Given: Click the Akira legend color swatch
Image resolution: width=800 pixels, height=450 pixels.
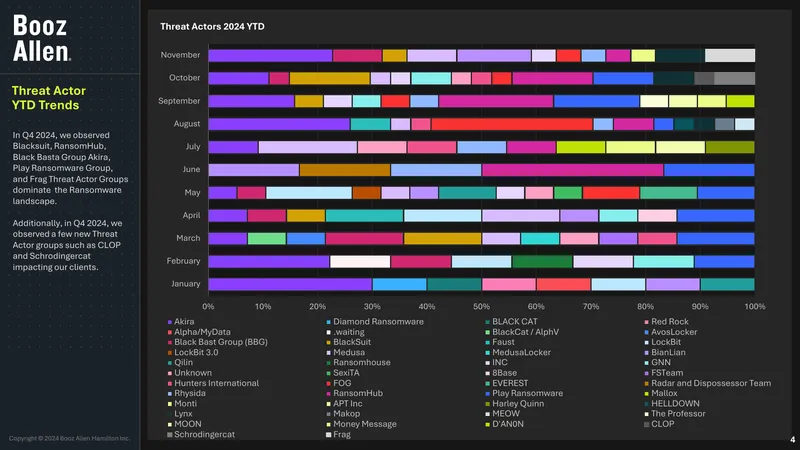Looking at the screenshot, I should click(170, 322).
